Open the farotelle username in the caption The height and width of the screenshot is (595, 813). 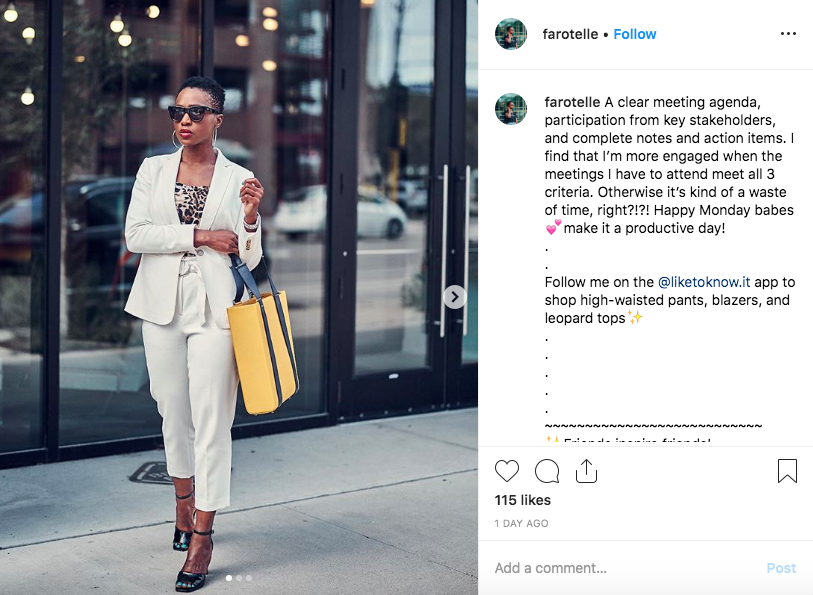coord(572,102)
